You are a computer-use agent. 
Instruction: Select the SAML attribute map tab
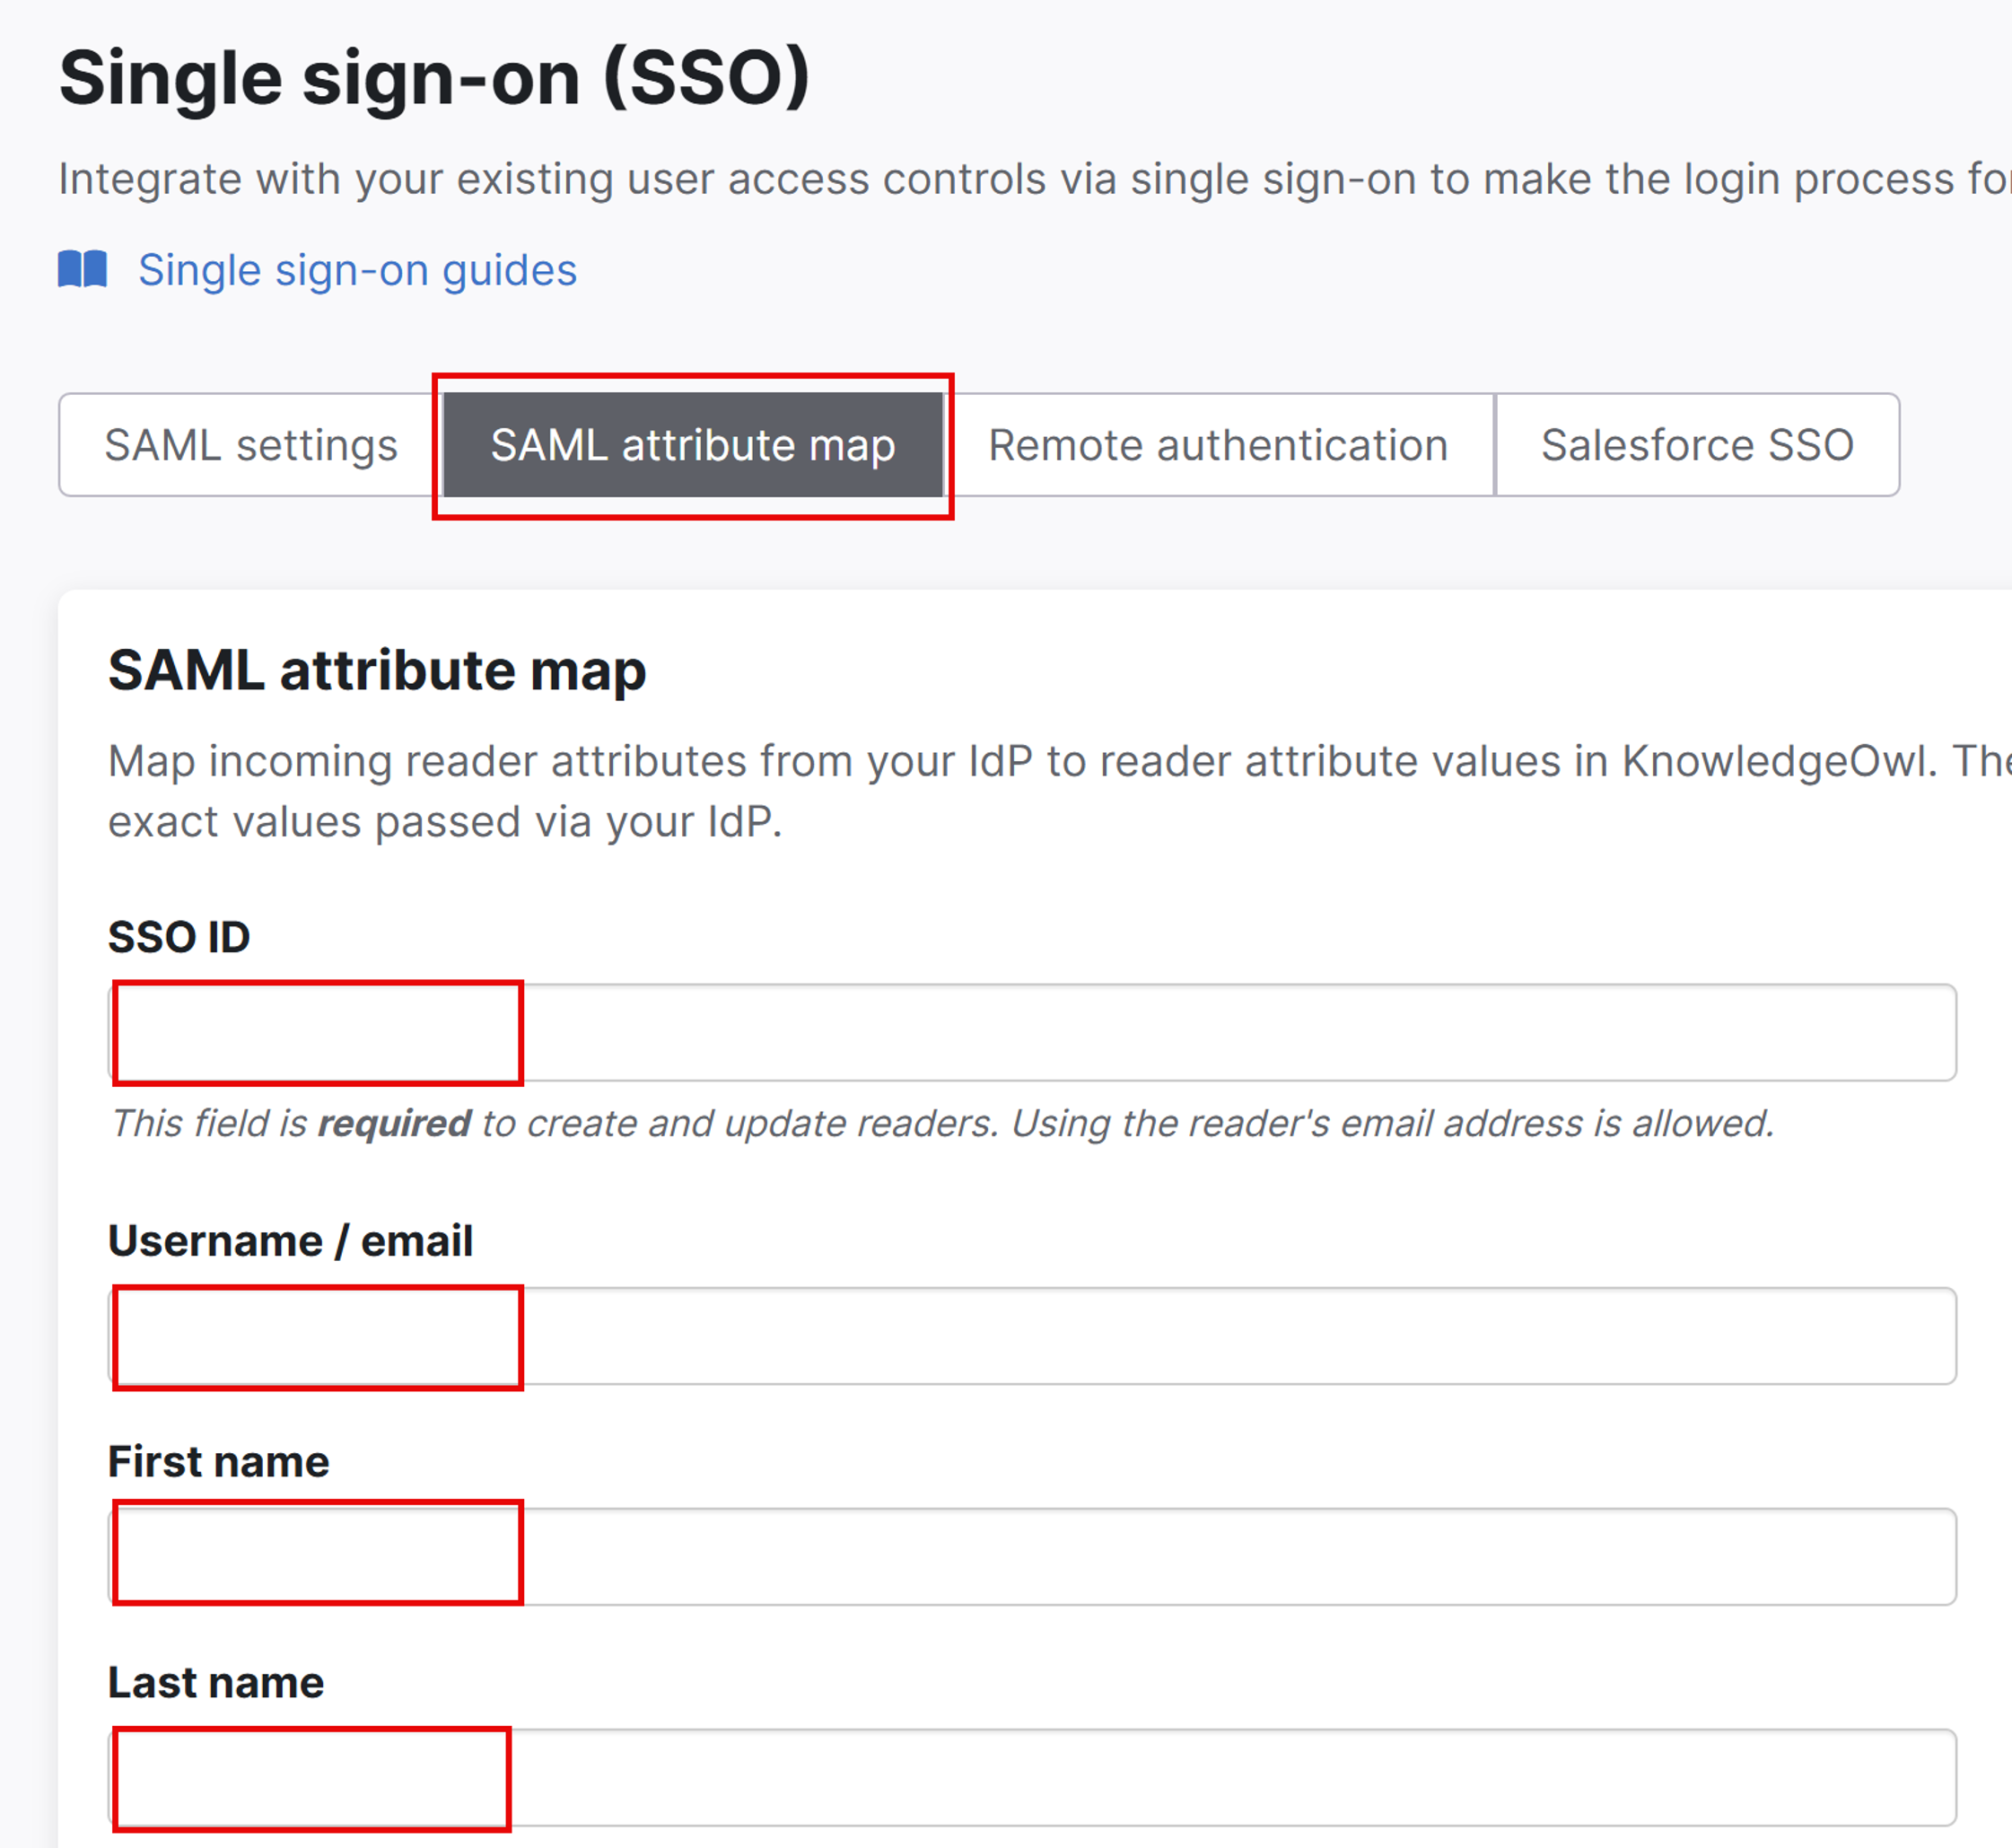(693, 445)
